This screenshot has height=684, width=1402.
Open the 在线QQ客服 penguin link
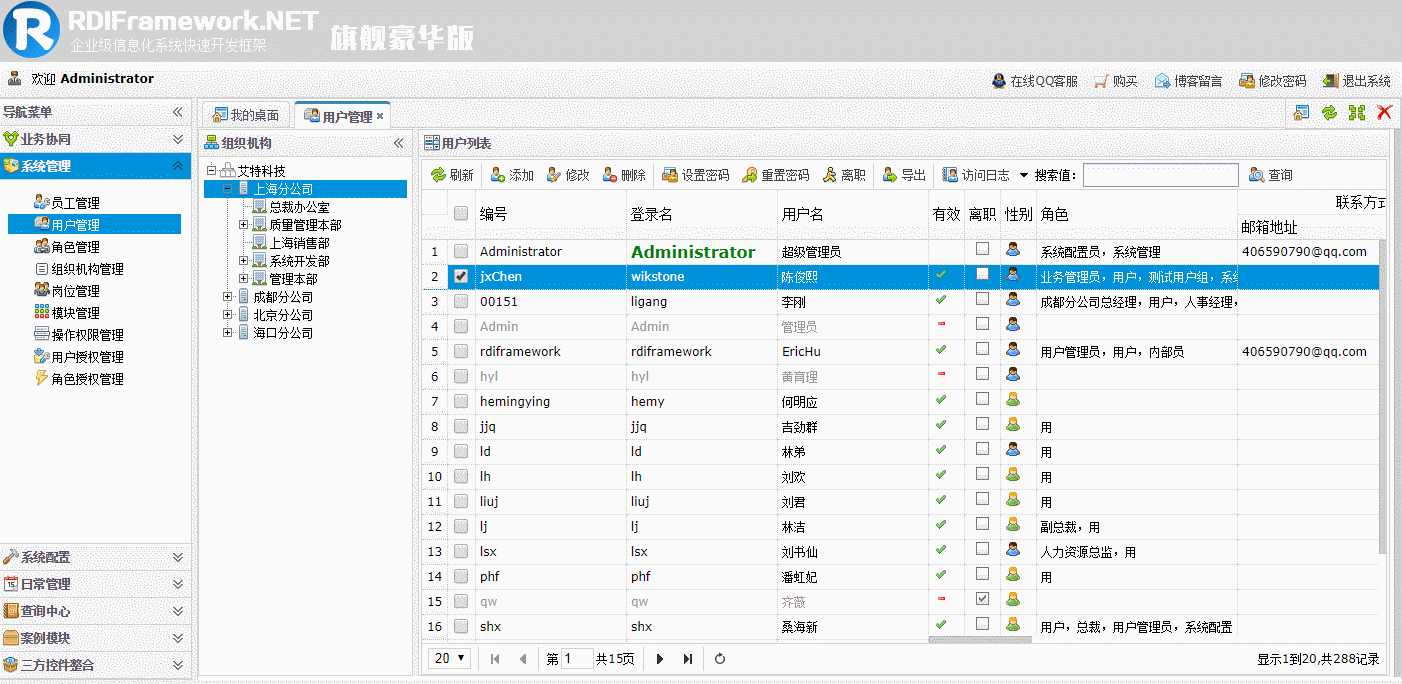tap(1035, 81)
